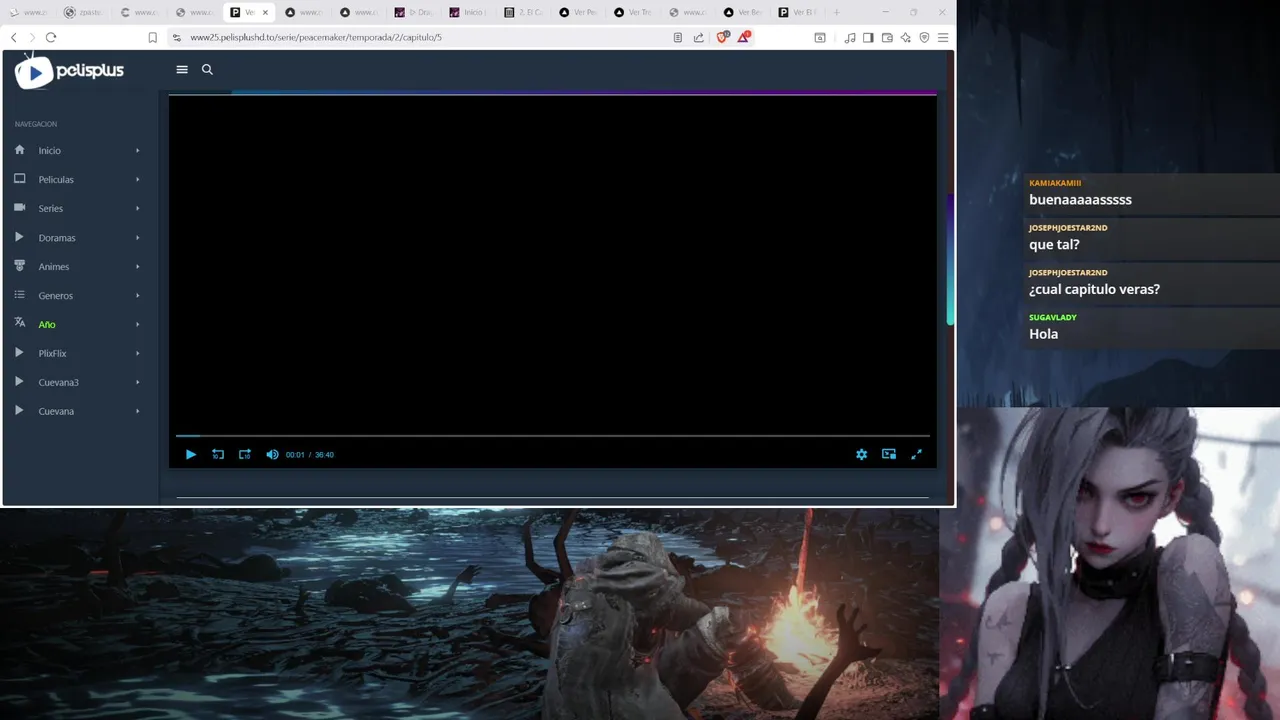Go back in the browser

pyautogui.click(x=13, y=37)
